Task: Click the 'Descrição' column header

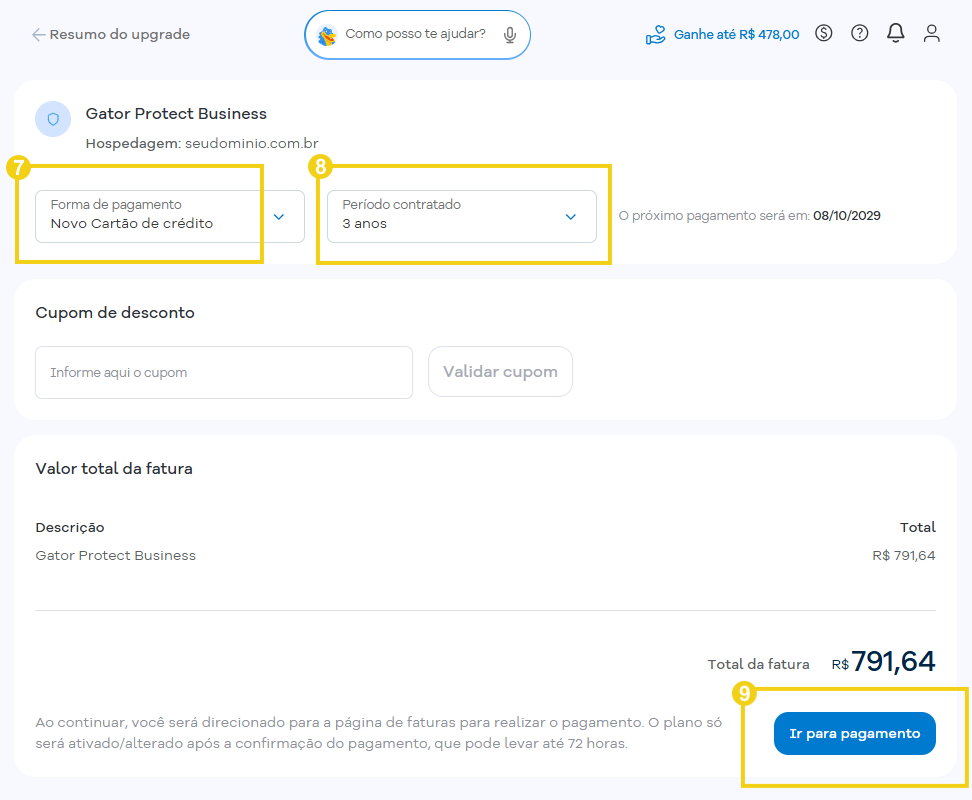Action: click(70, 527)
